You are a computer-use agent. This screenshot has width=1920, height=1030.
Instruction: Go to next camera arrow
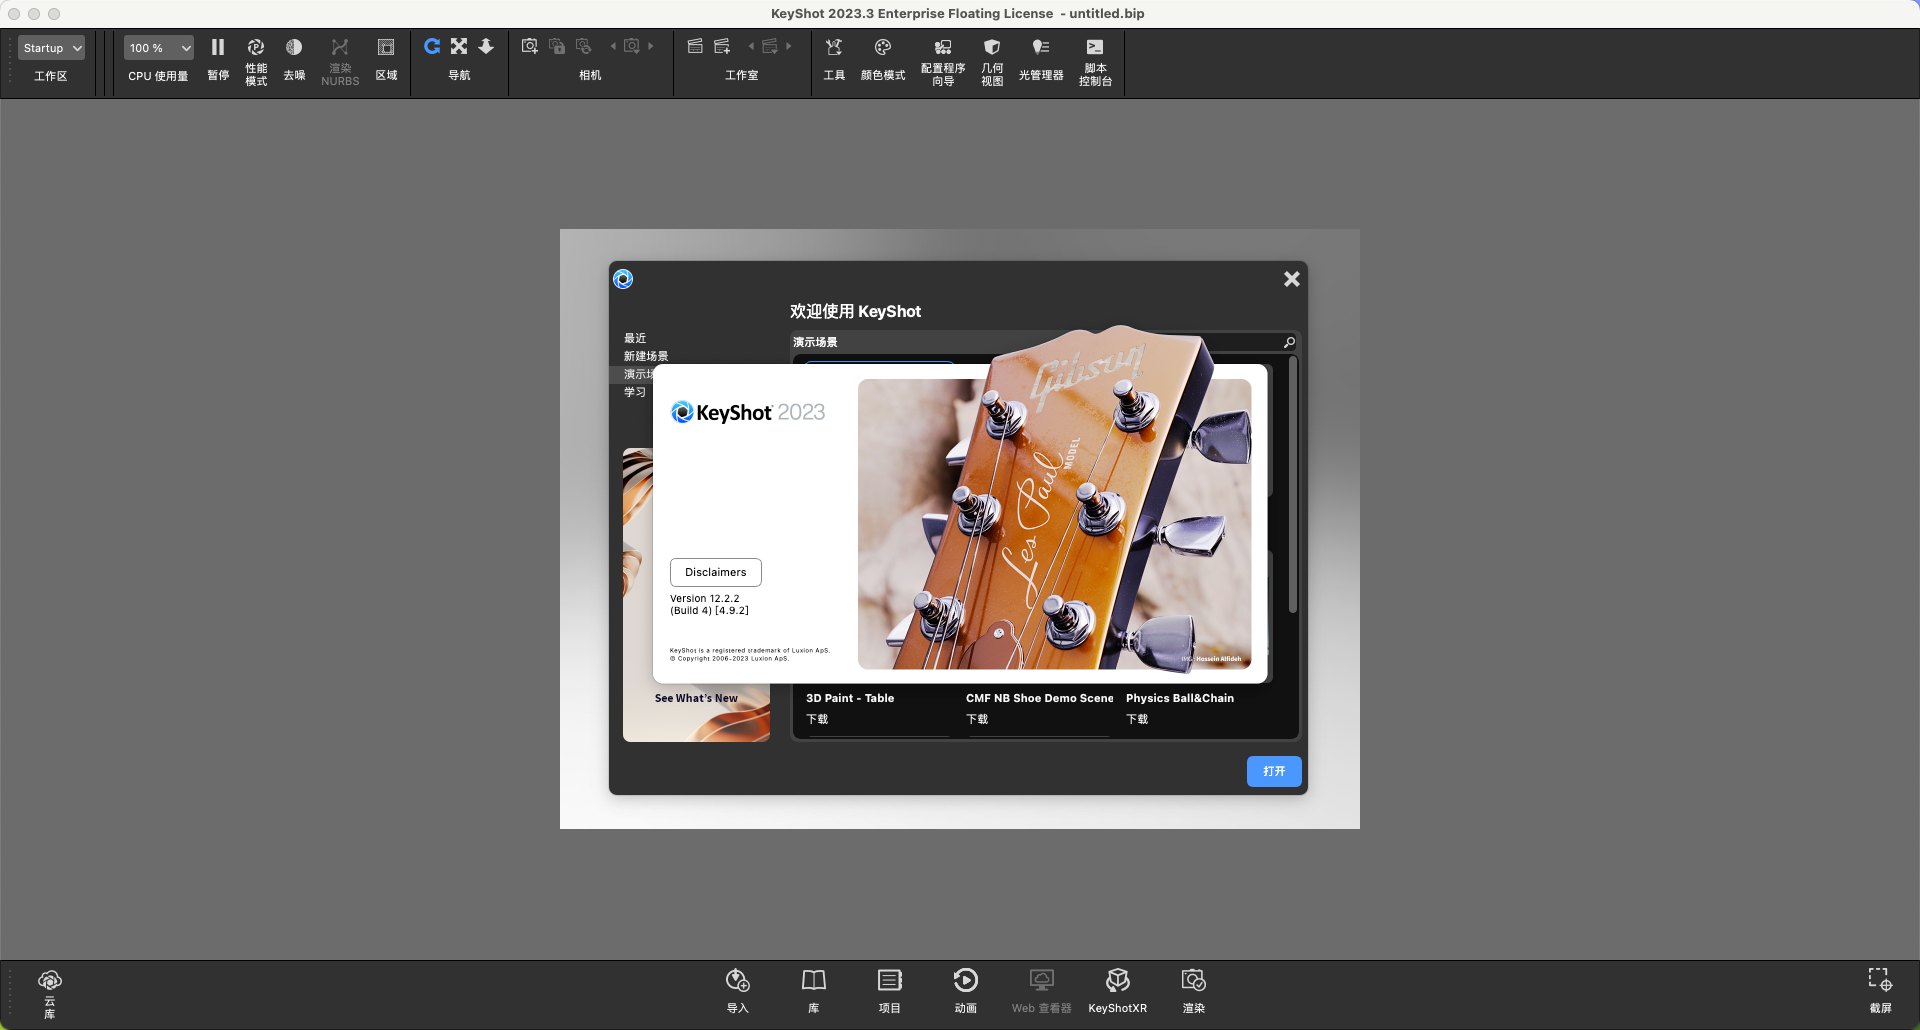click(x=651, y=46)
